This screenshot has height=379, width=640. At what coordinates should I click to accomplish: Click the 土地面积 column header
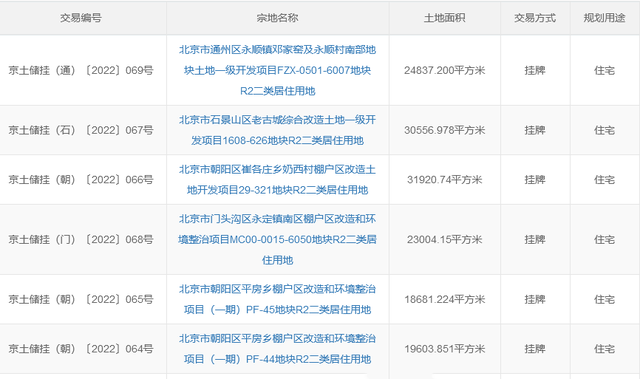tap(444, 18)
